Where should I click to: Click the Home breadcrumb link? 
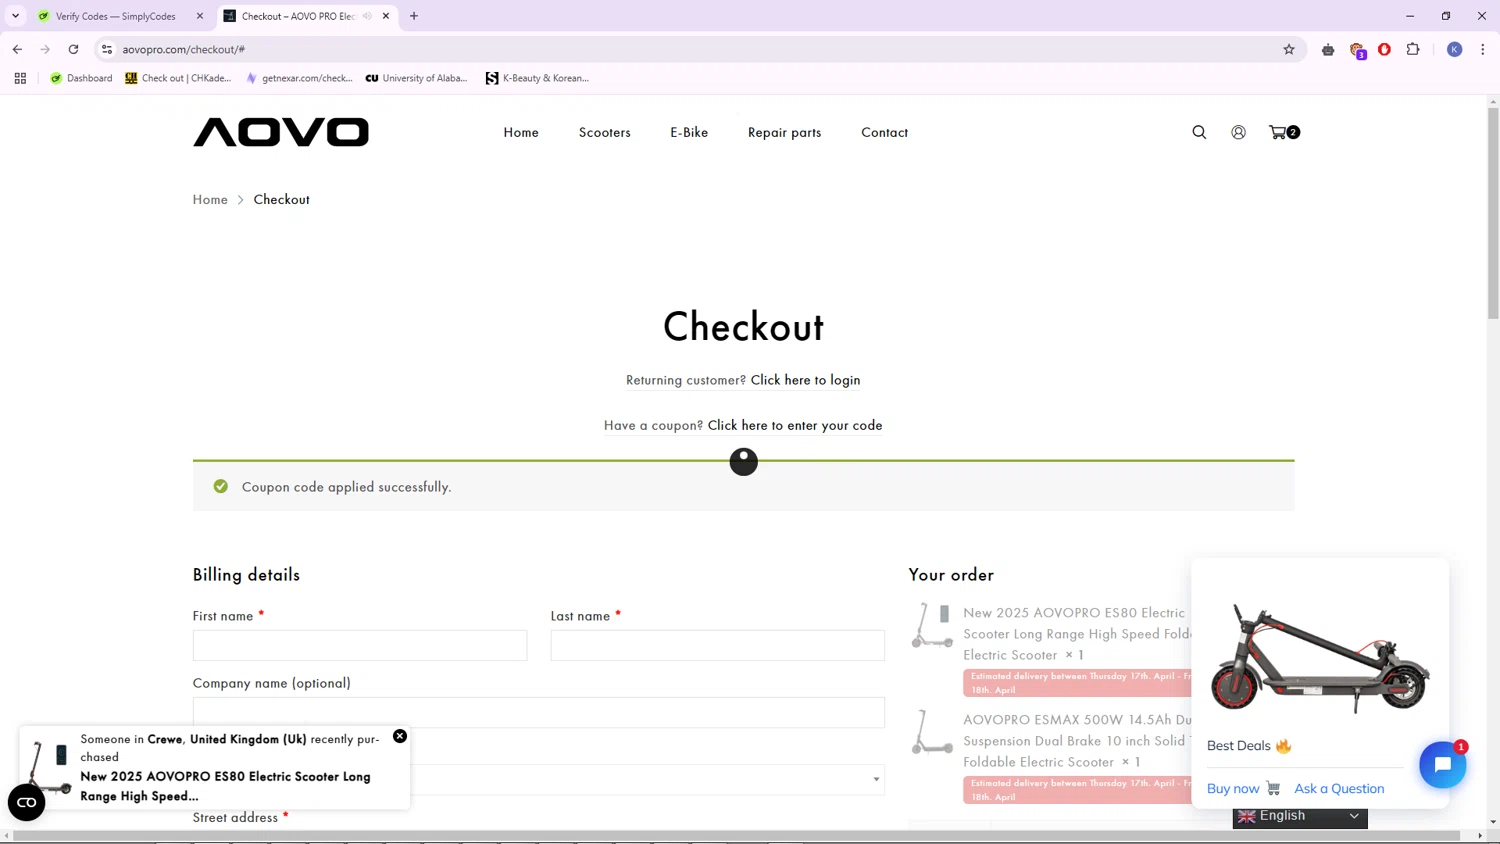tap(210, 199)
